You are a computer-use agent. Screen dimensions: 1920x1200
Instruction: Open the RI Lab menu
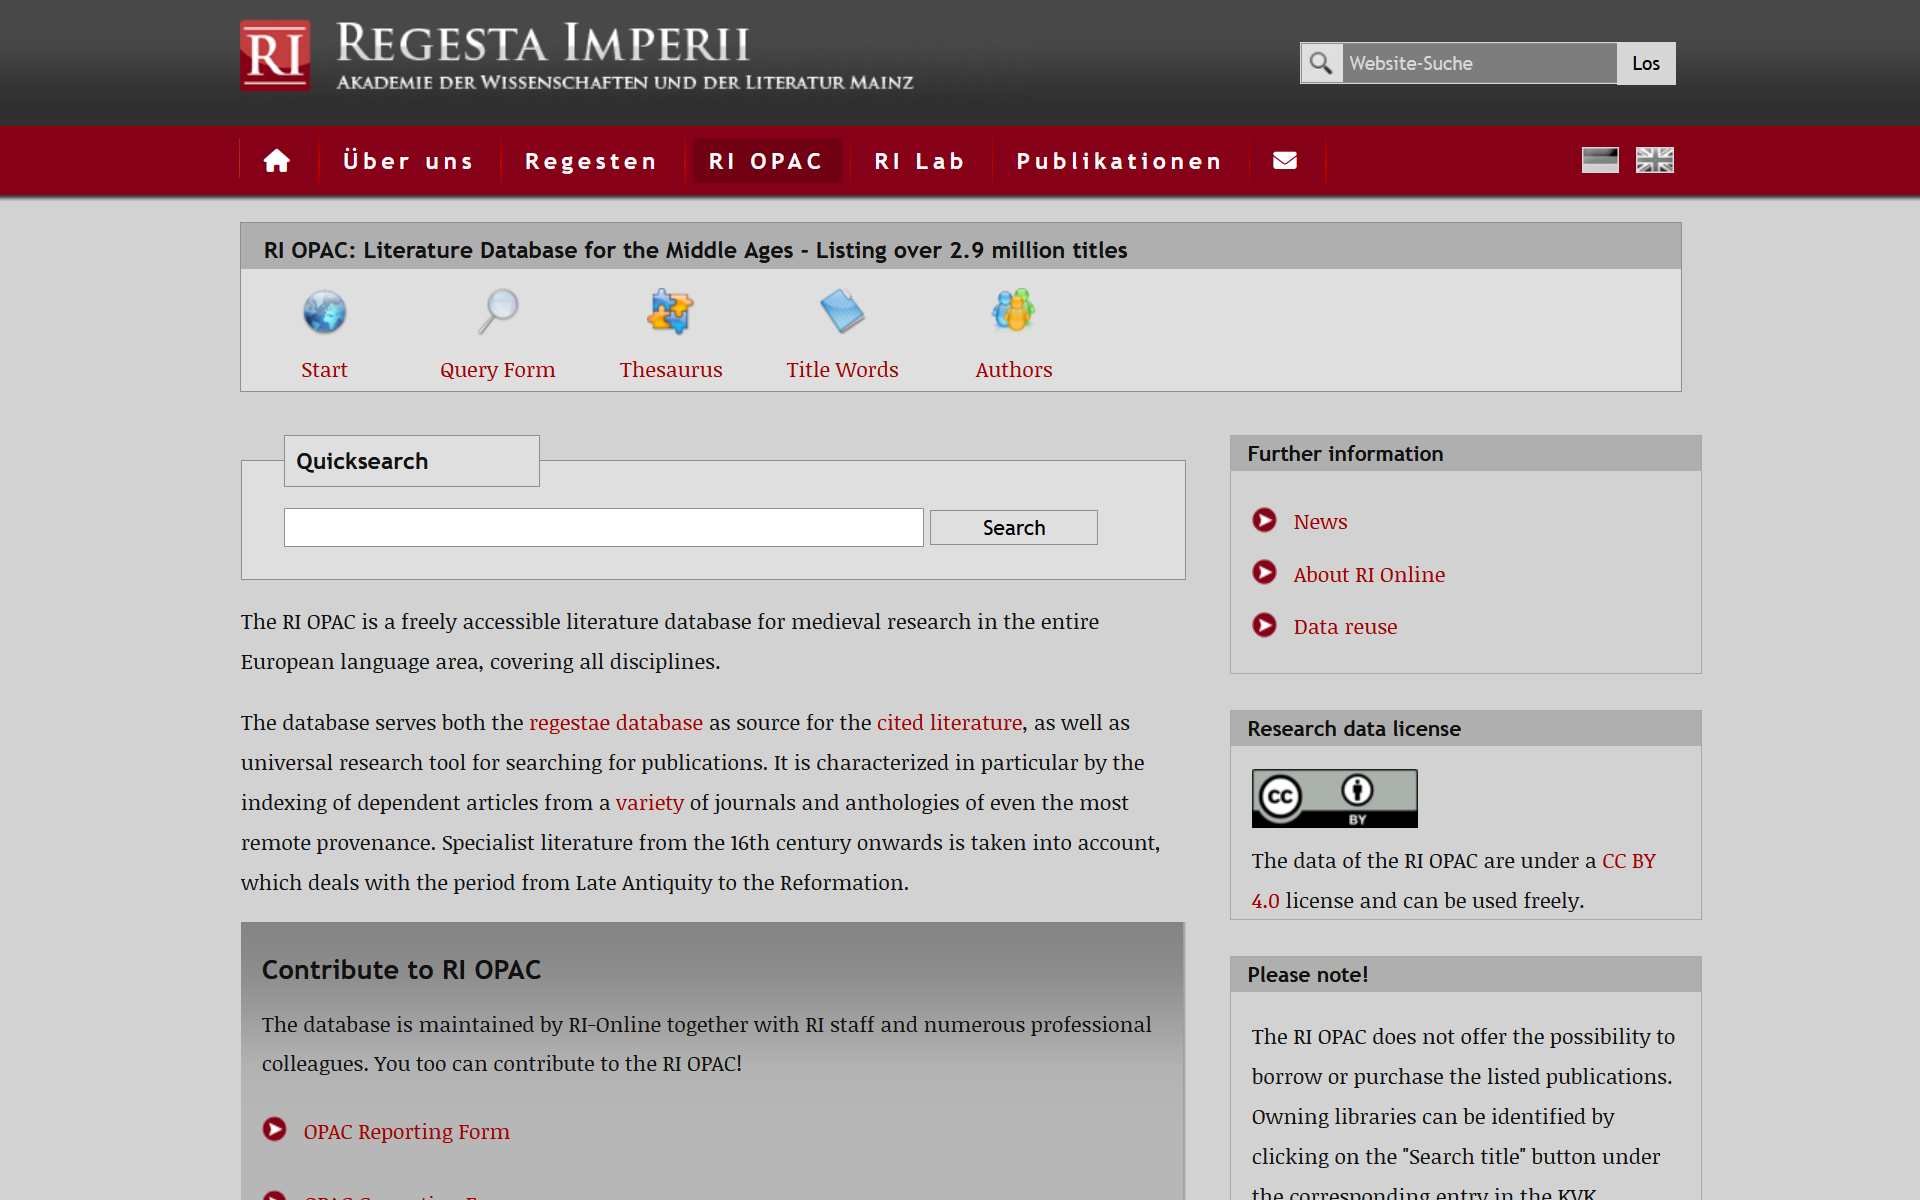919,161
